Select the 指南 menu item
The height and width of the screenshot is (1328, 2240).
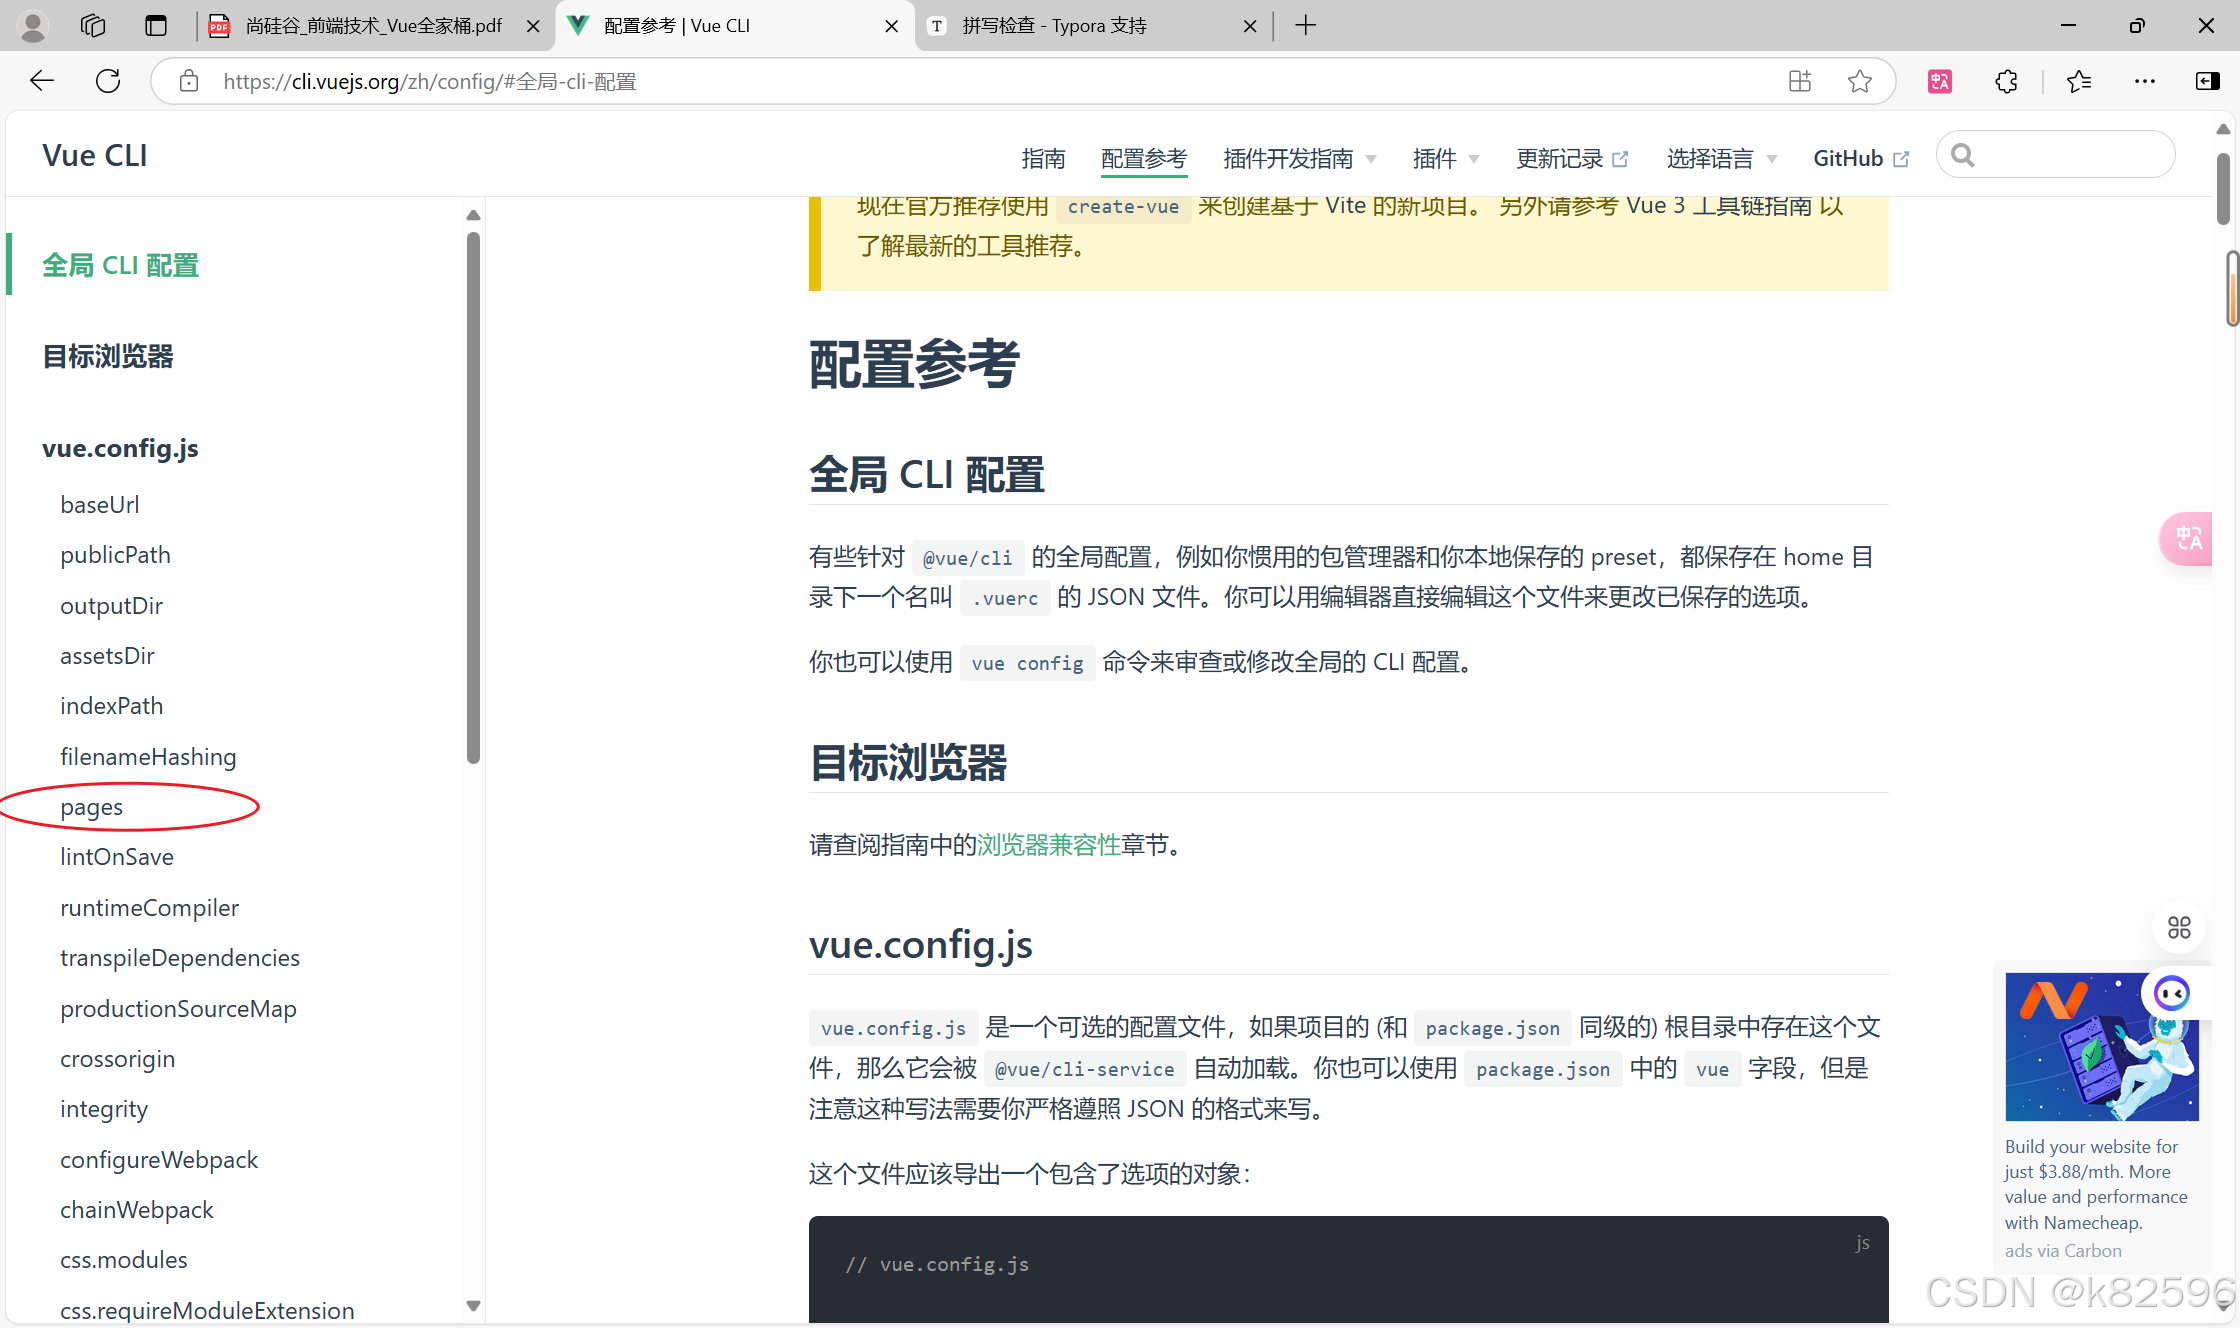coord(1044,158)
